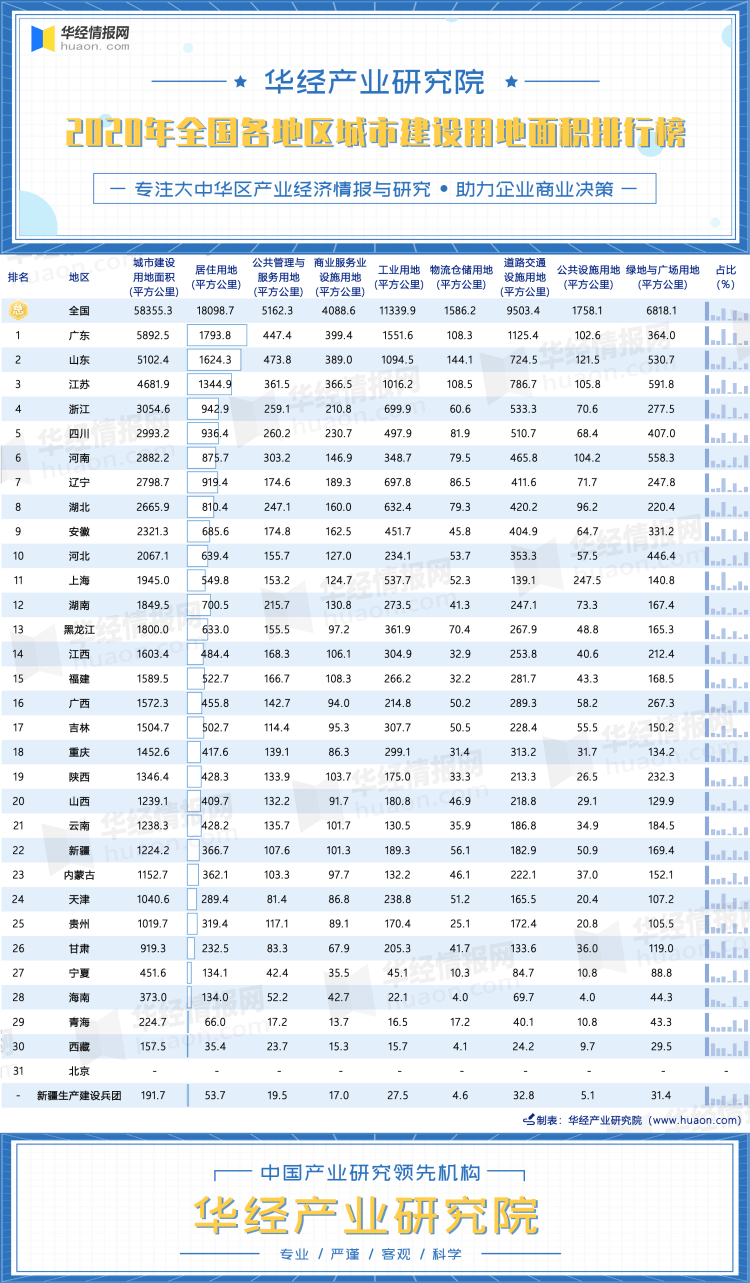
Task: Click 江西 total area value 1603.4
Action: coord(153,653)
